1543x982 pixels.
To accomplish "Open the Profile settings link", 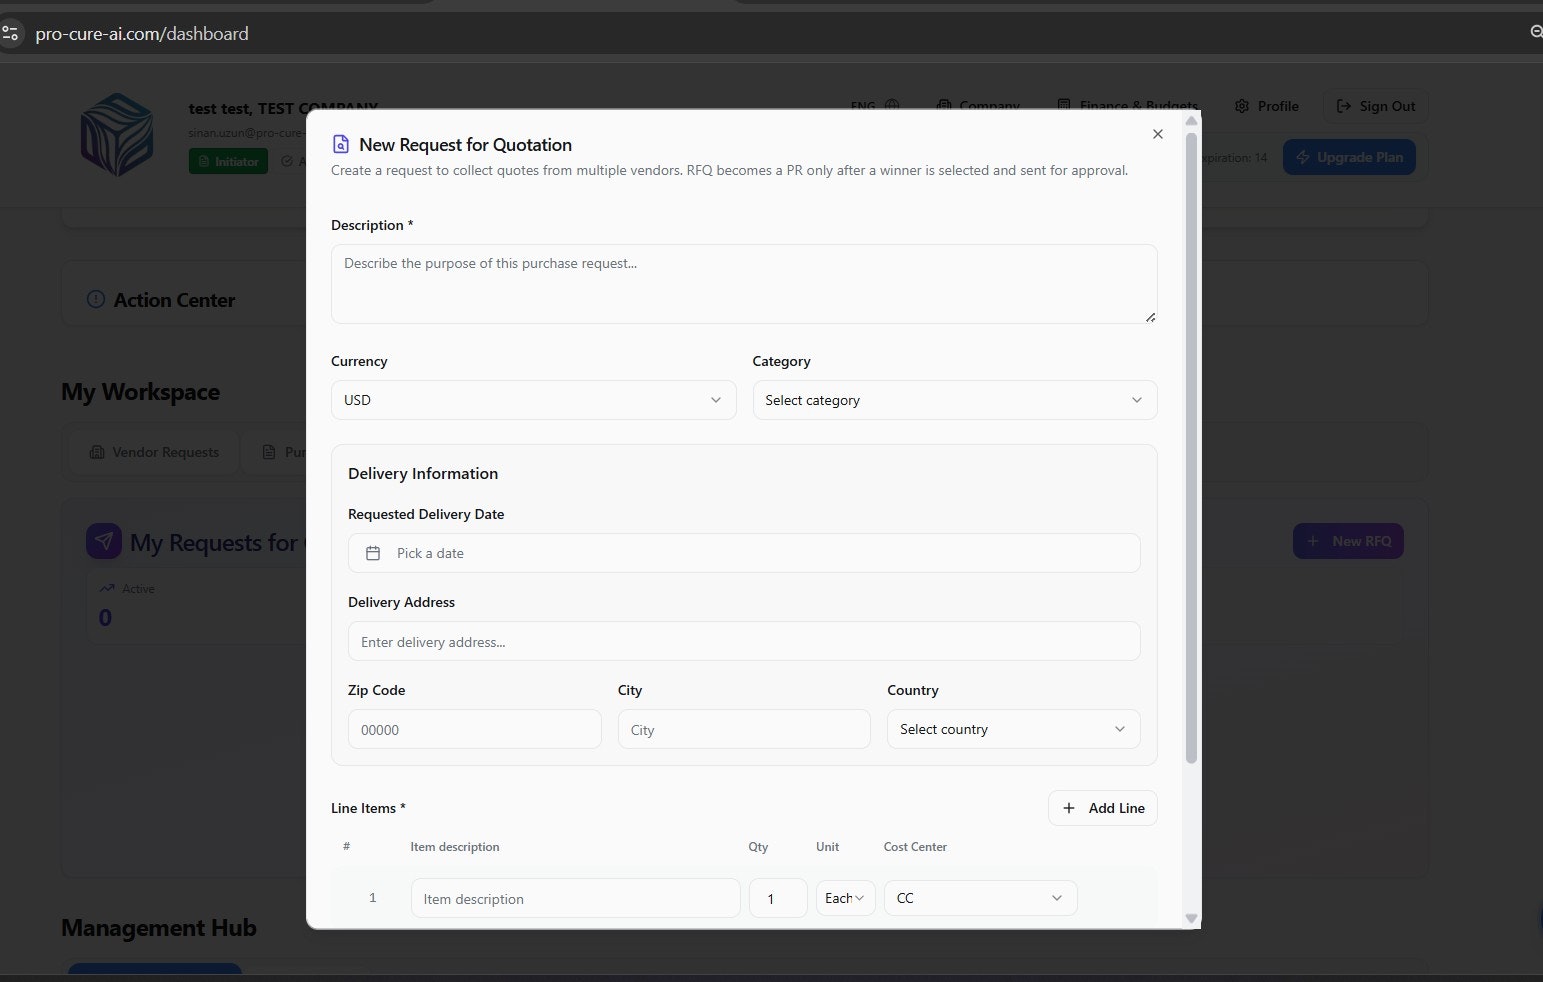I will pyautogui.click(x=1267, y=106).
